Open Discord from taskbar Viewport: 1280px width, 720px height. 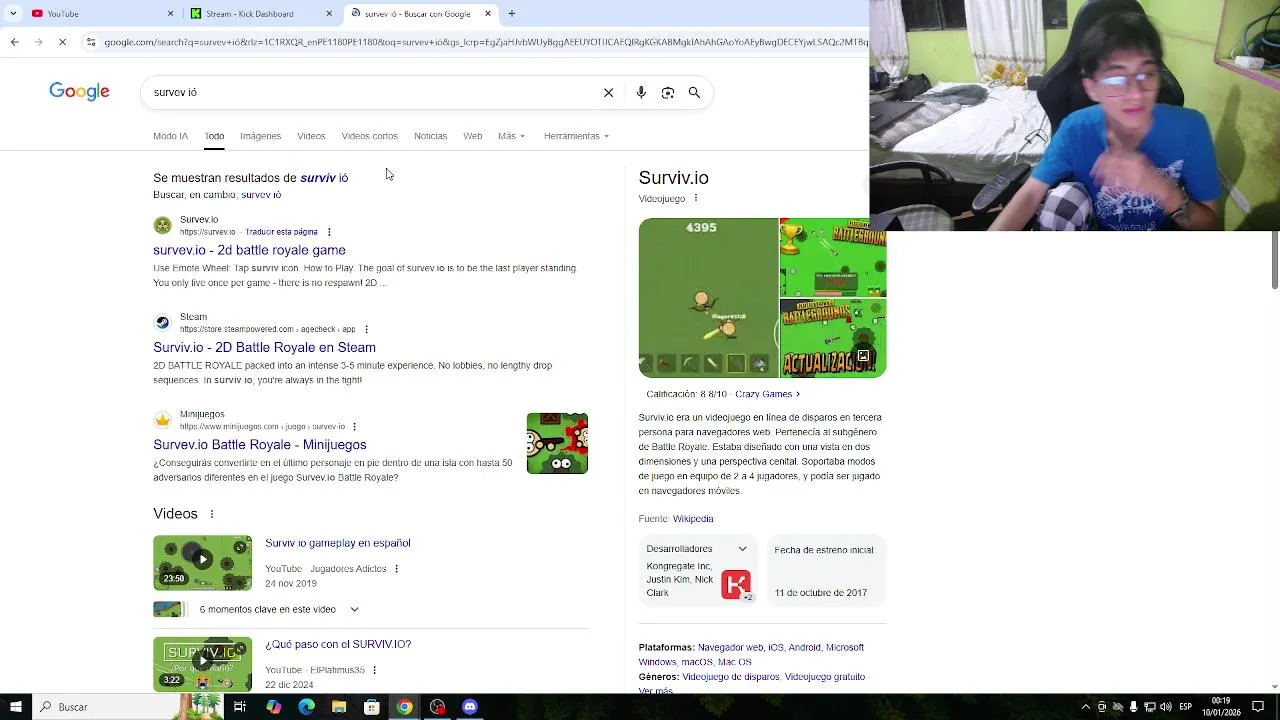[x=470, y=707]
